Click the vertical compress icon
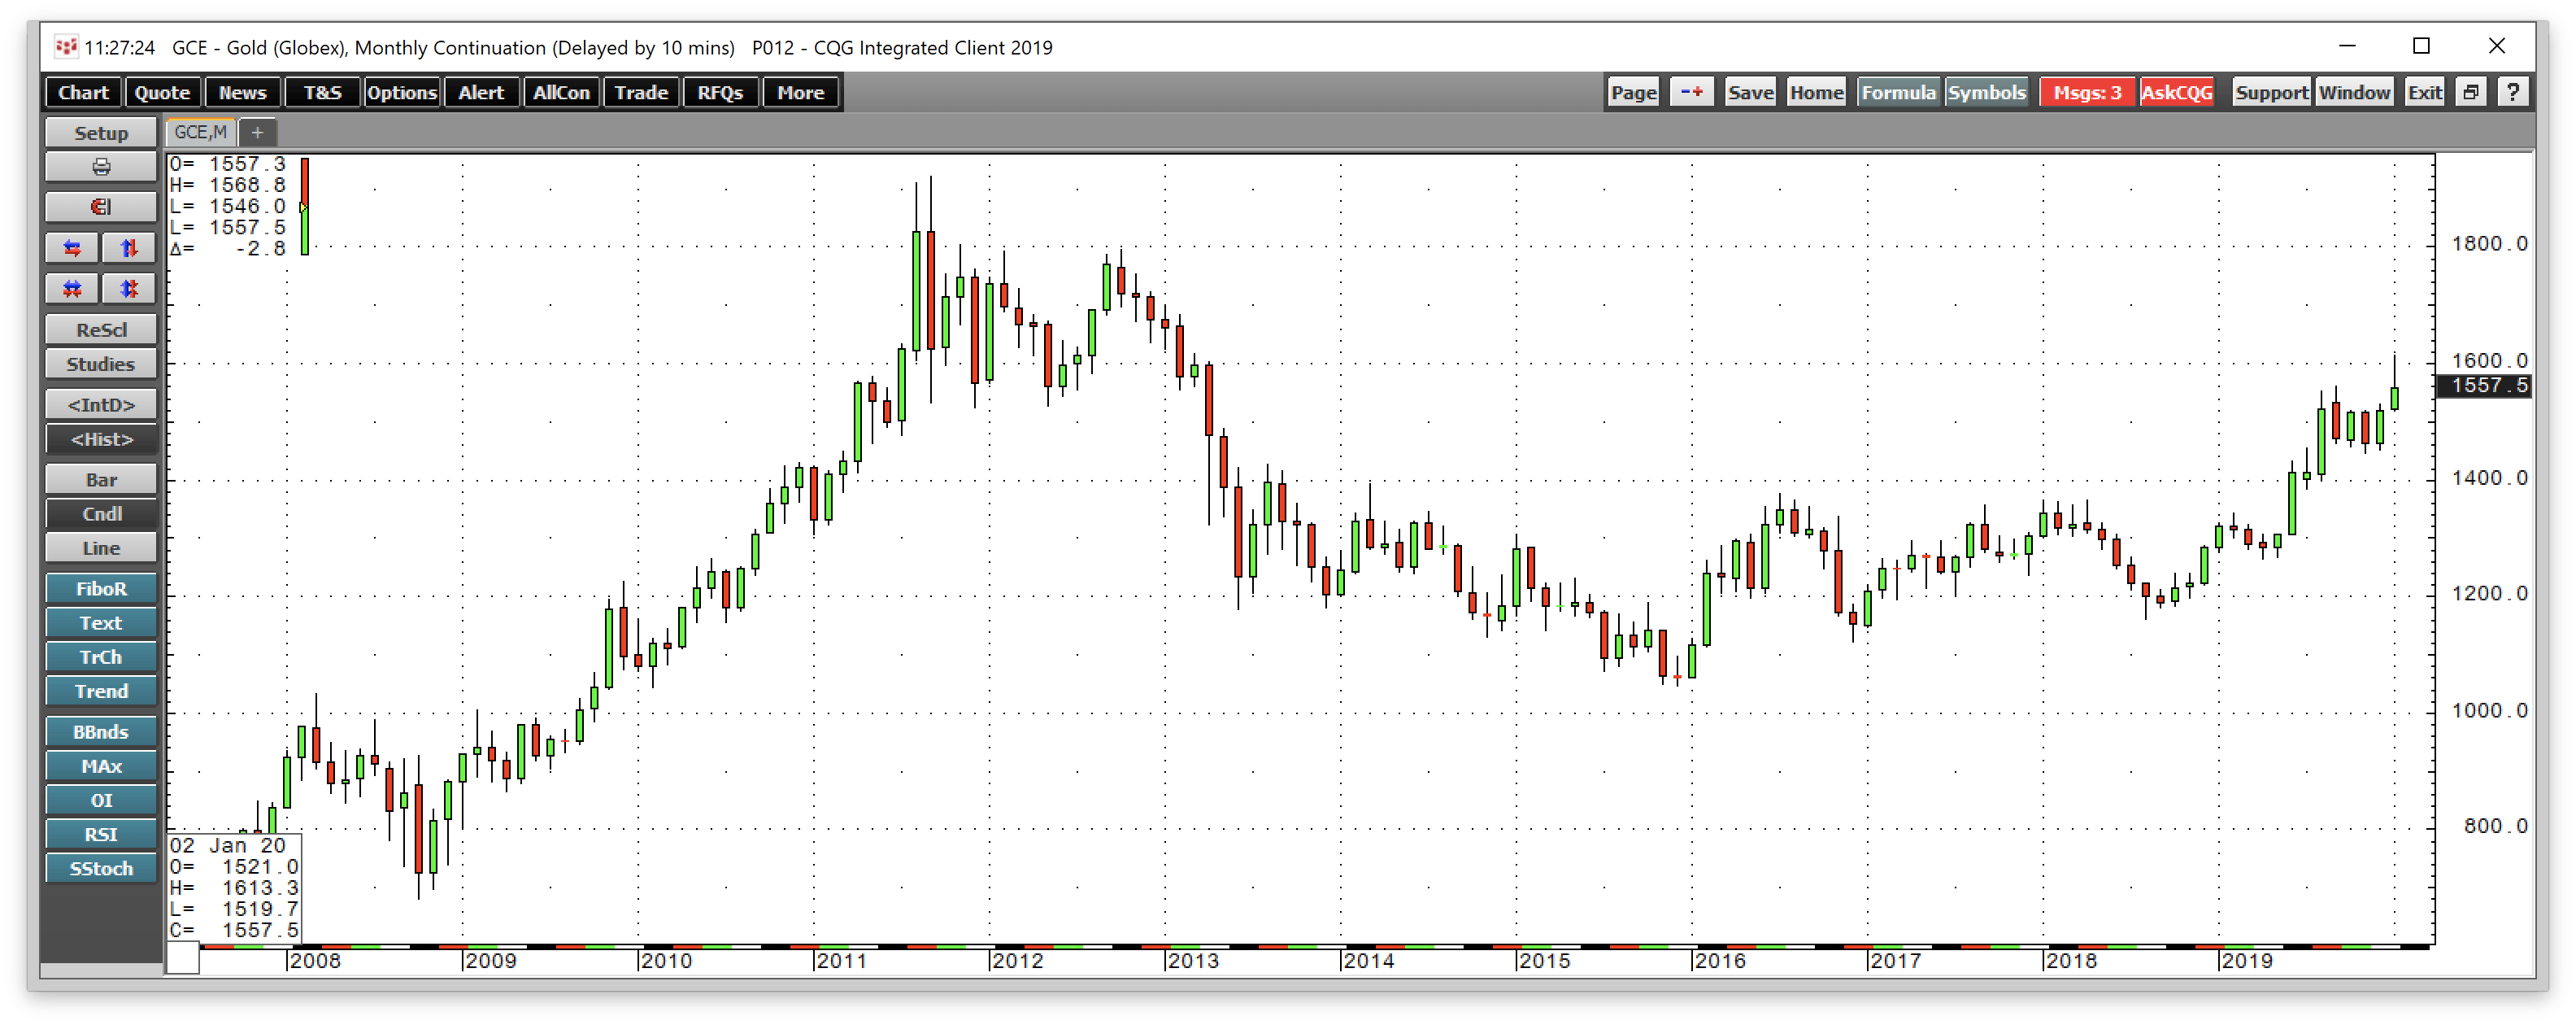This screenshot has height=1025, width=2576. coord(128,288)
